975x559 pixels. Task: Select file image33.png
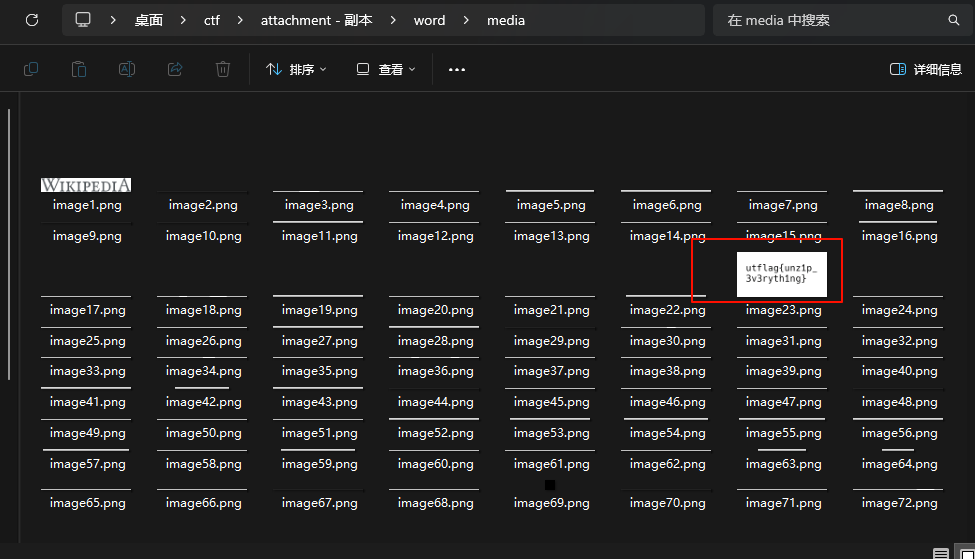click(87, 371)
